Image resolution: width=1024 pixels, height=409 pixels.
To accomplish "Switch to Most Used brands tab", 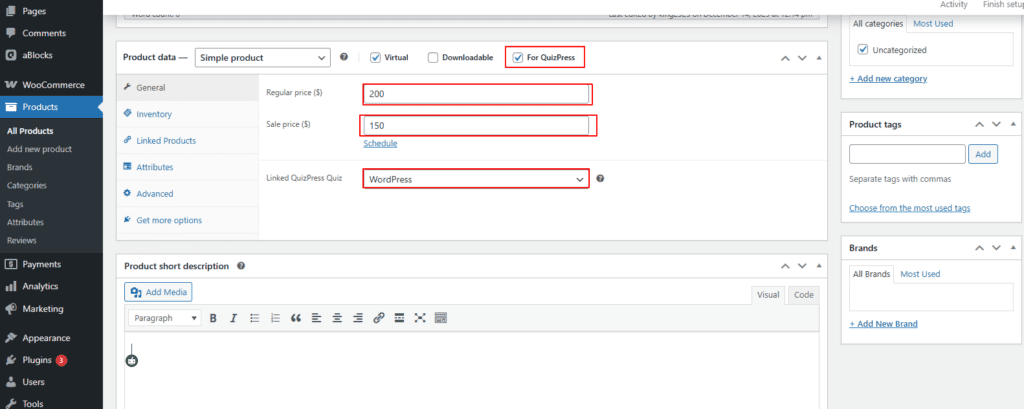I will click(x=920, y=274).
